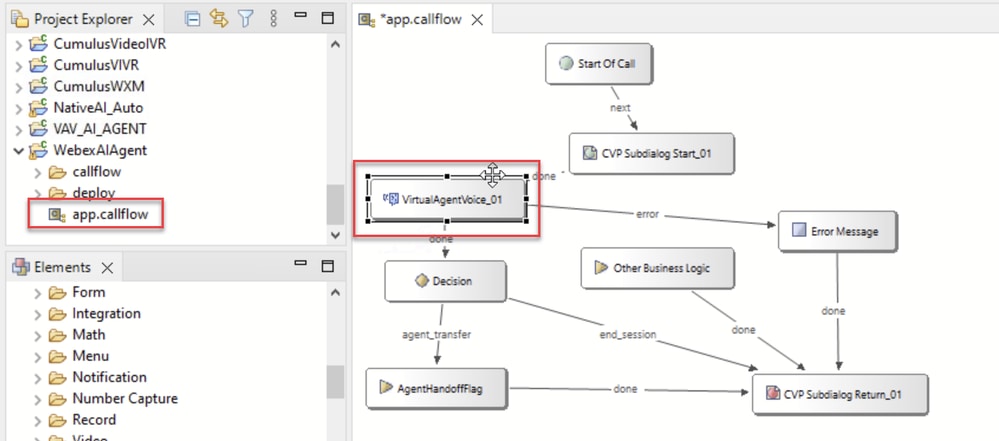This screenshot has width=999, height=441.
Task: Expand the CumulusVideoIVR project
Action: click(x=18, y=45)
